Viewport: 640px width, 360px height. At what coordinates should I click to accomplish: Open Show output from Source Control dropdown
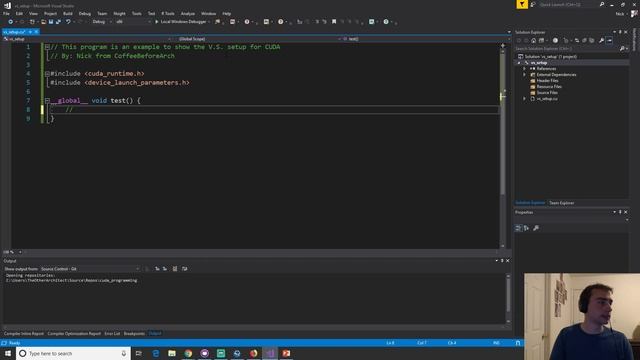(90, 269)
